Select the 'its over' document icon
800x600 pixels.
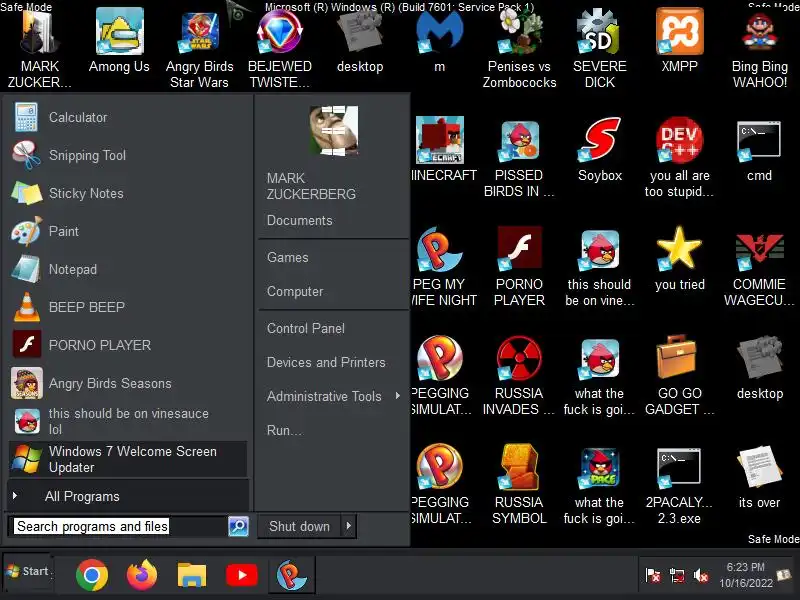[x=759, y=477]
